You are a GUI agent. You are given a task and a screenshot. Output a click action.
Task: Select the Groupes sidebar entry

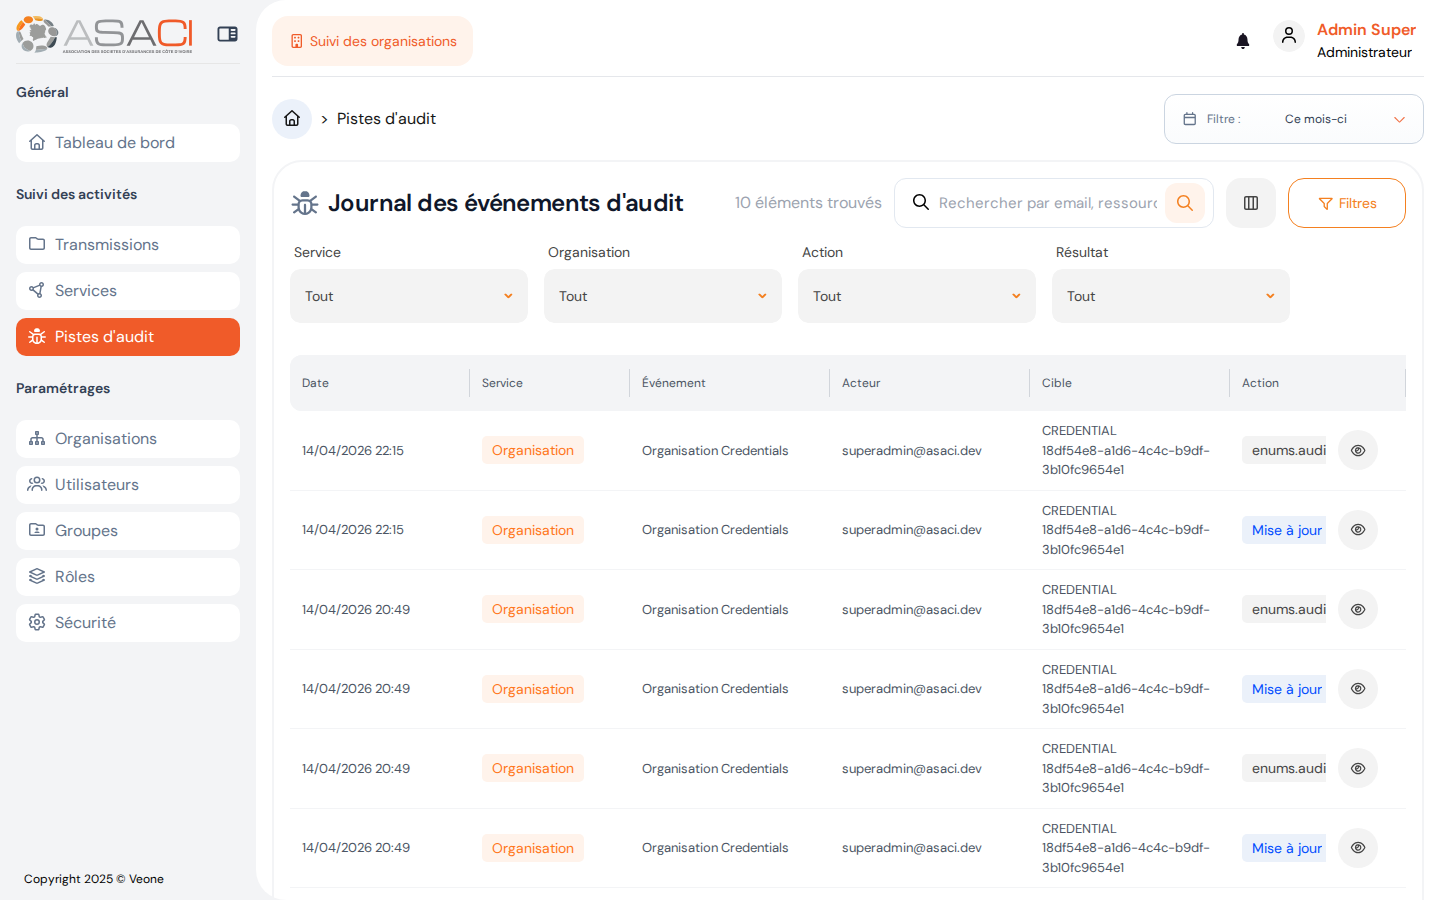coord(127,530)
